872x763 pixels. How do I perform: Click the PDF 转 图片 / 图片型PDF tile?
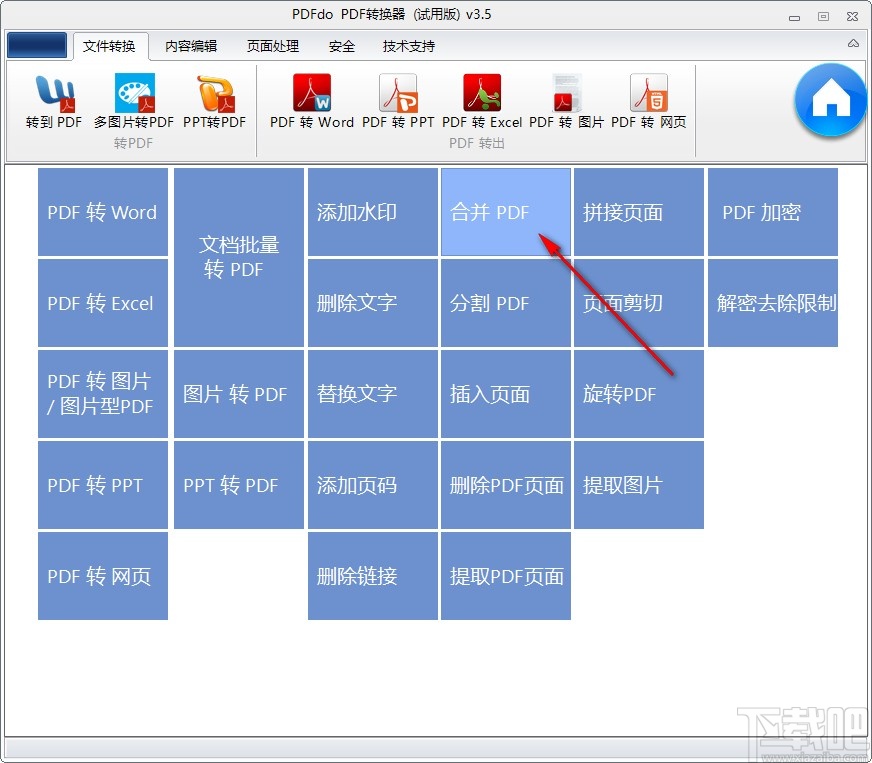point(103,394)
